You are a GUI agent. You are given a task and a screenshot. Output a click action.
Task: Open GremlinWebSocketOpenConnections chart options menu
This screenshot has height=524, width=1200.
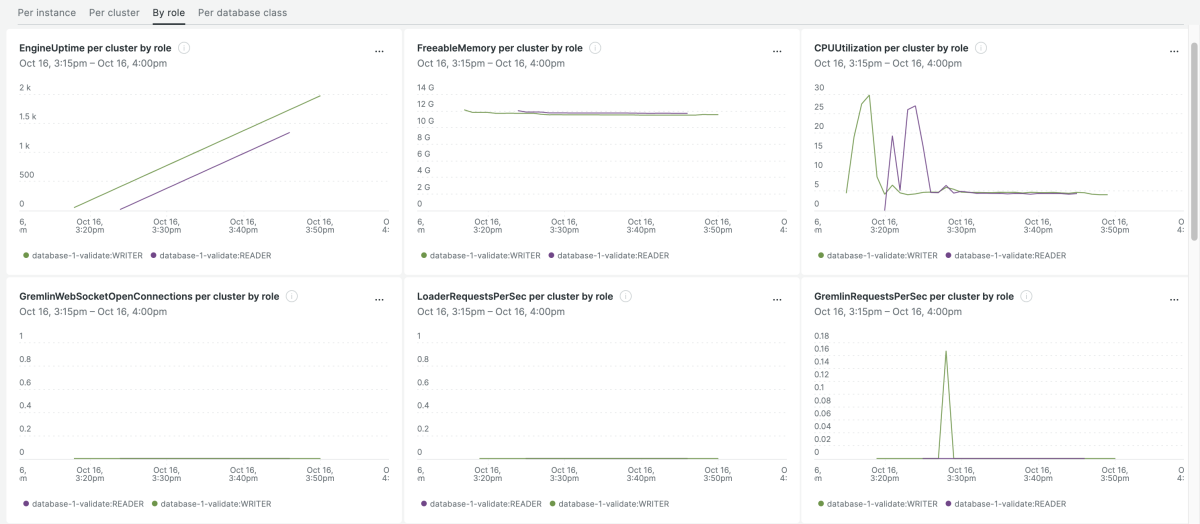(379, 300)
